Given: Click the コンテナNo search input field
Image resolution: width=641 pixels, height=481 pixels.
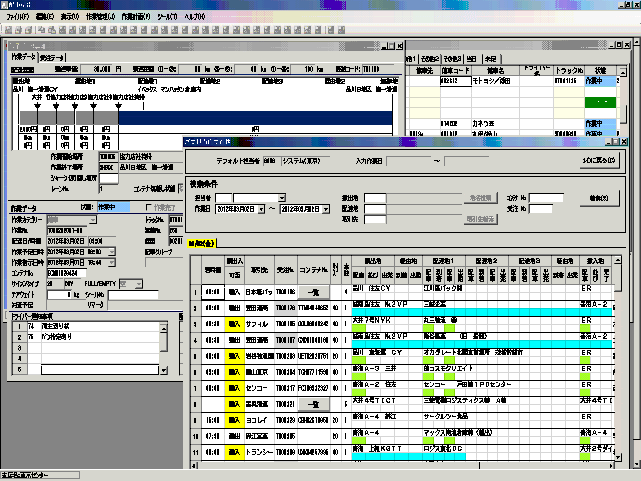Looking at the screenshot, I should coord(546,198).
